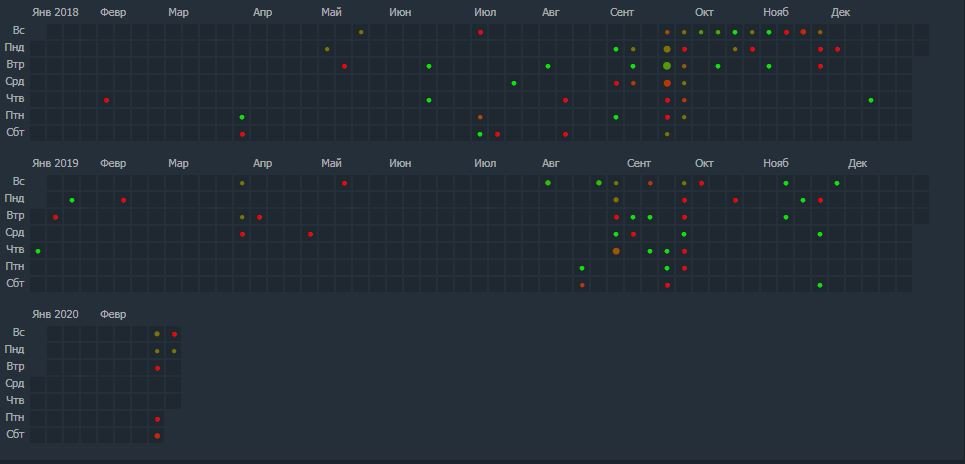Screen dimensions: 965x464
Task: Click the green Saturday dot in November 2019
Action: pos(819,285)
